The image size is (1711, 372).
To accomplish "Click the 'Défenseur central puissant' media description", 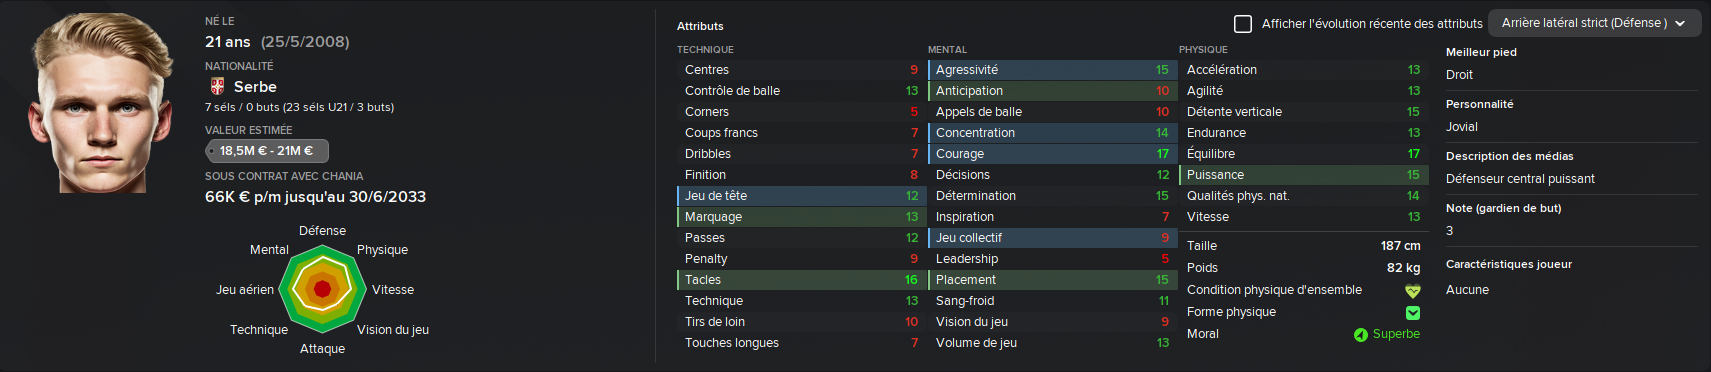I will [x=1520, y=179].
